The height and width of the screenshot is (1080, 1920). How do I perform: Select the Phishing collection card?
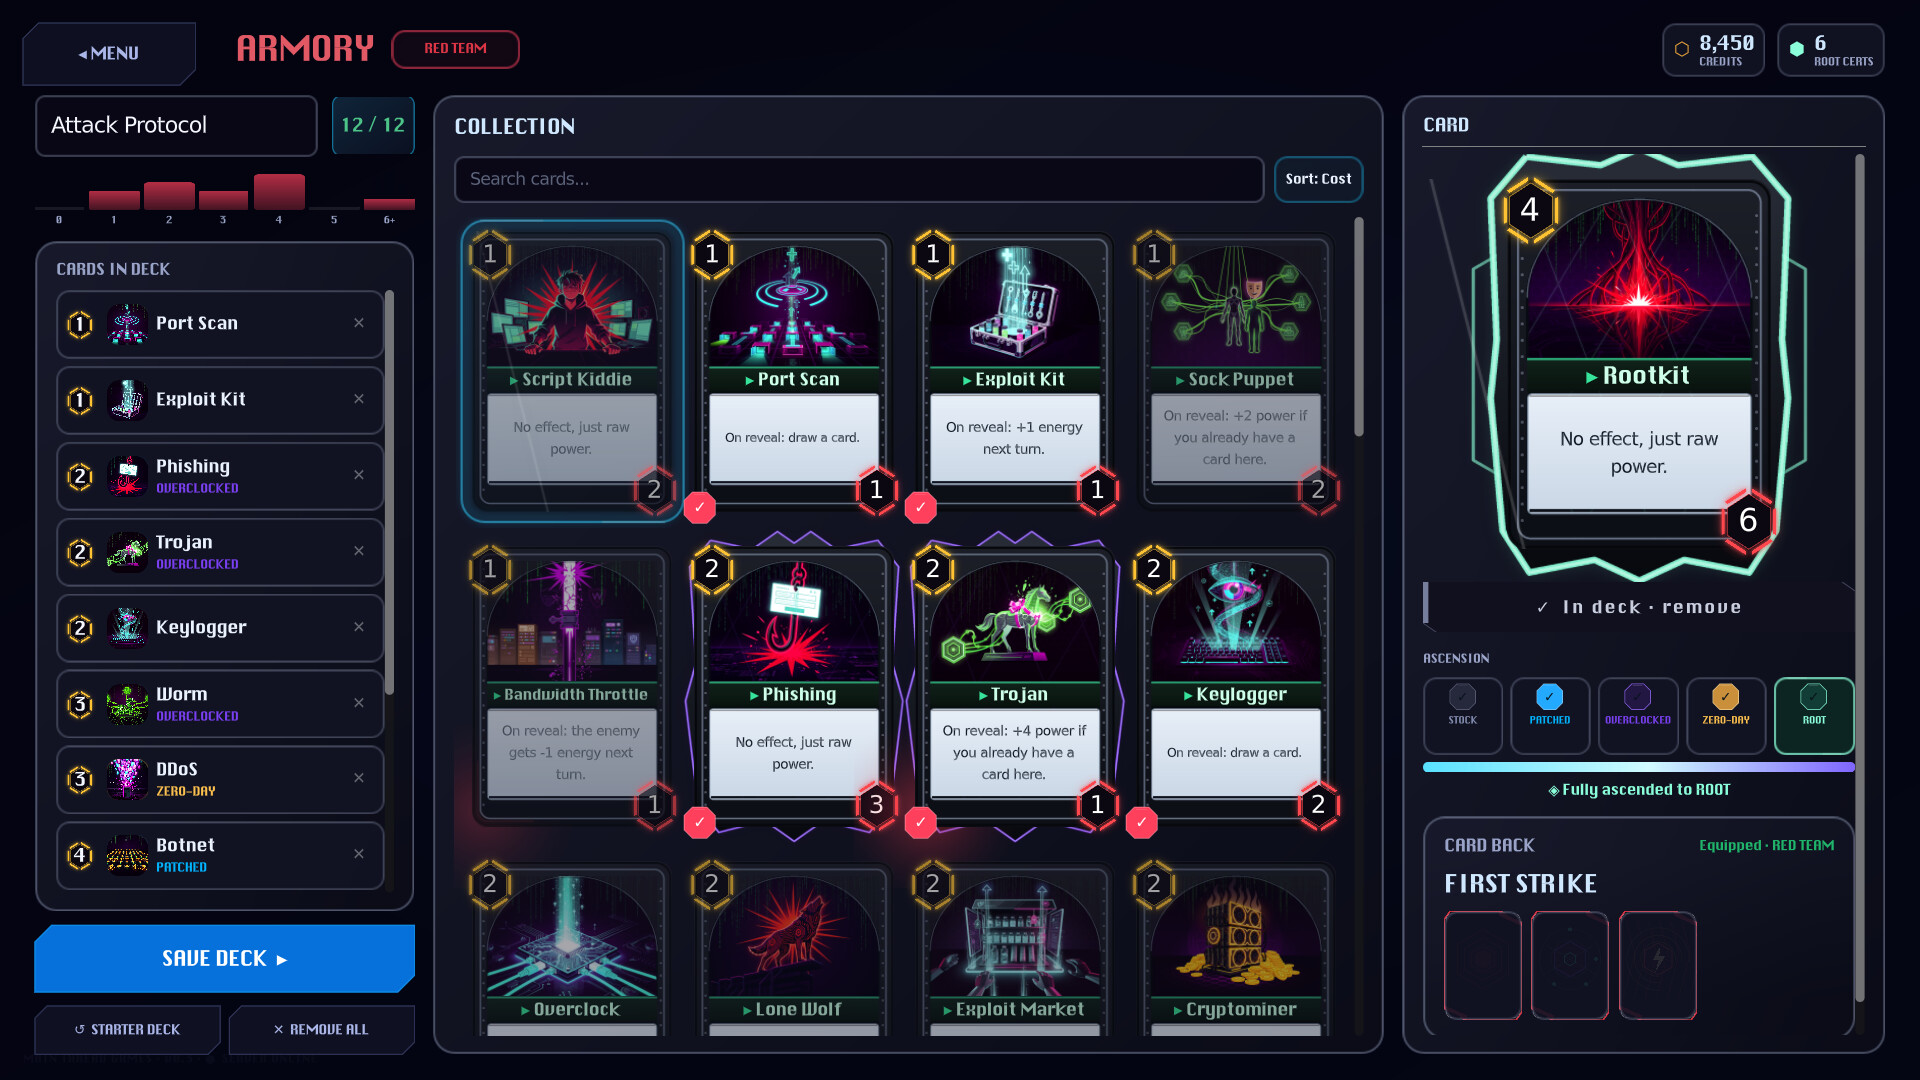[x=794, y=686]
